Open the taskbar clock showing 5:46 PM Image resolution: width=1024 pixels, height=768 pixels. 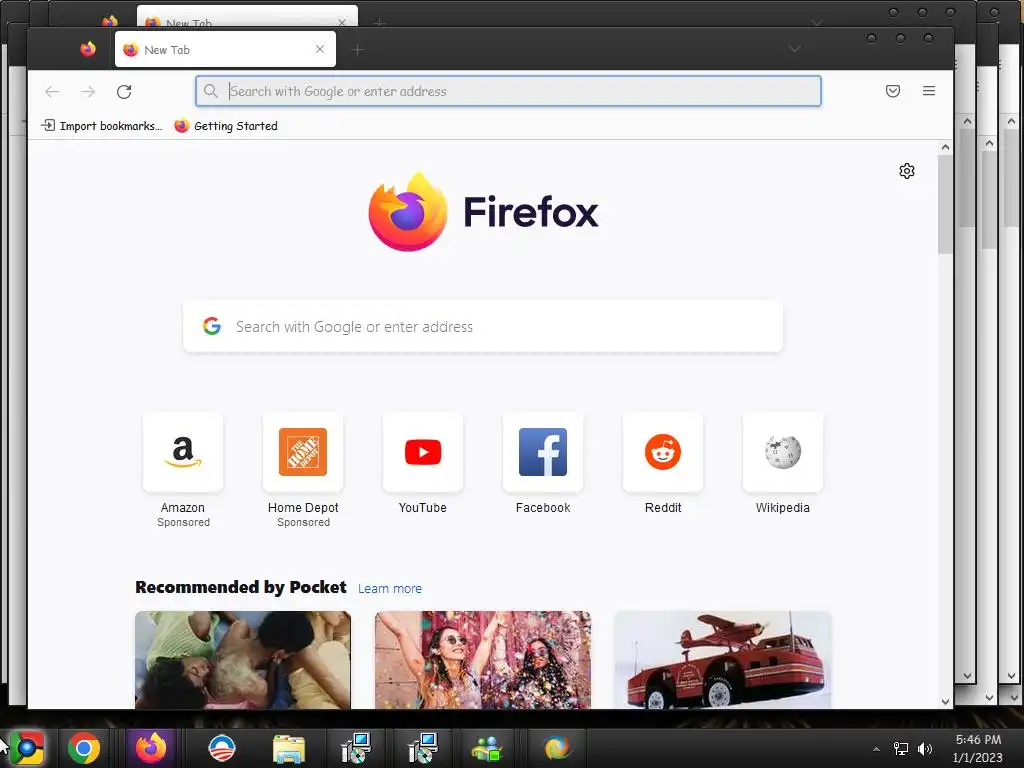point(978,748)
